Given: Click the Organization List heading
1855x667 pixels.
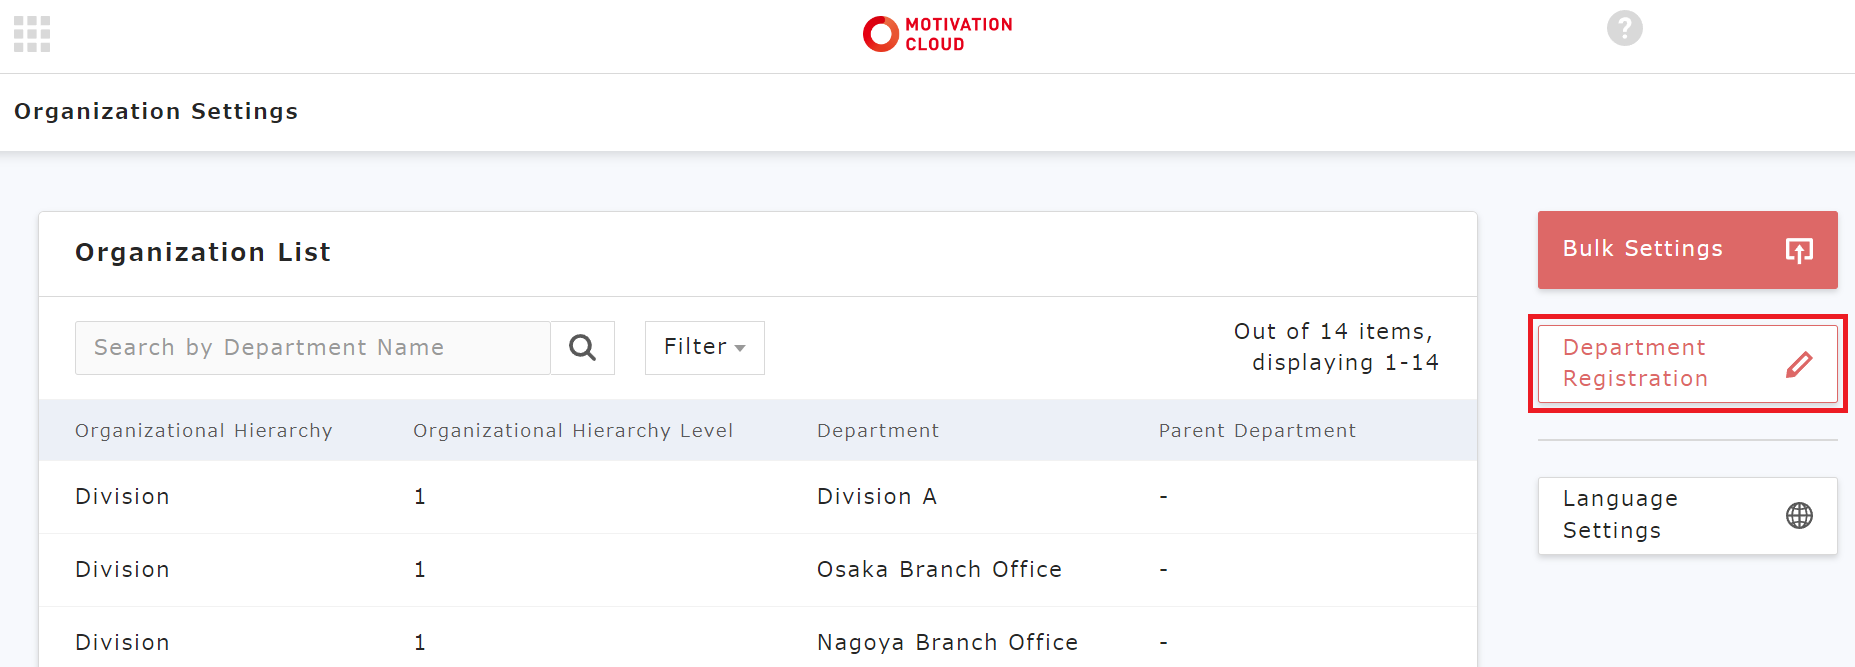Looking at the screenshot, I should (203, 252).
